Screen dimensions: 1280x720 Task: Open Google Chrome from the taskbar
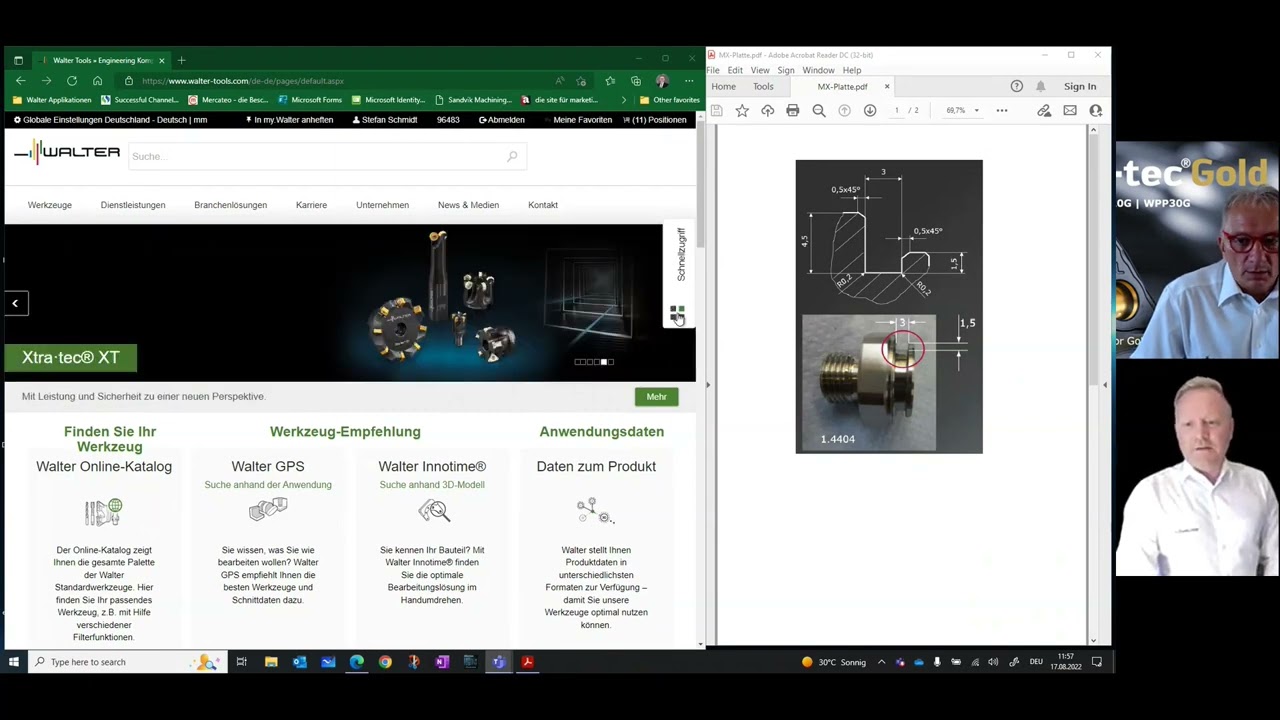[x=385, y=662]
